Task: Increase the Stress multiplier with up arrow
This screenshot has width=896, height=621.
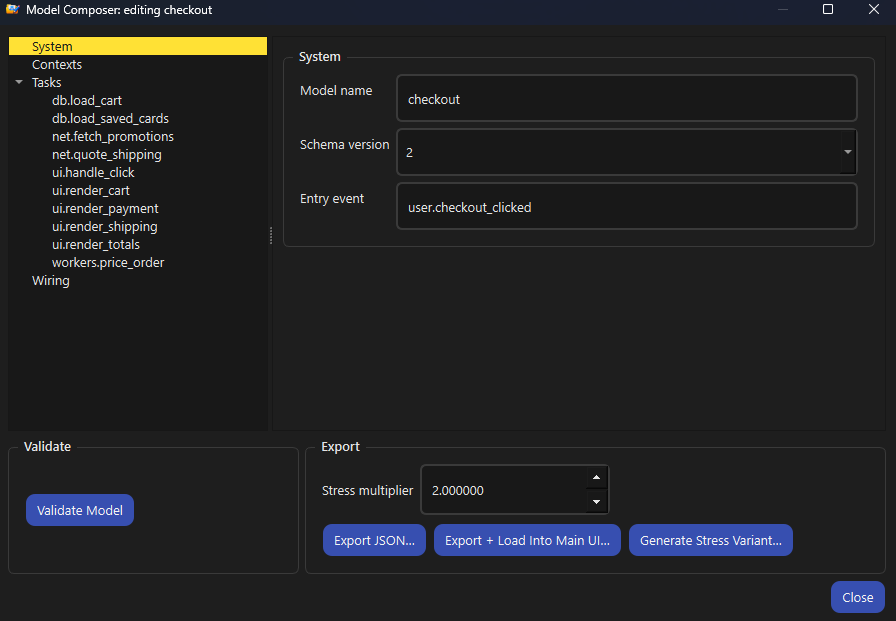Action: 597,478
